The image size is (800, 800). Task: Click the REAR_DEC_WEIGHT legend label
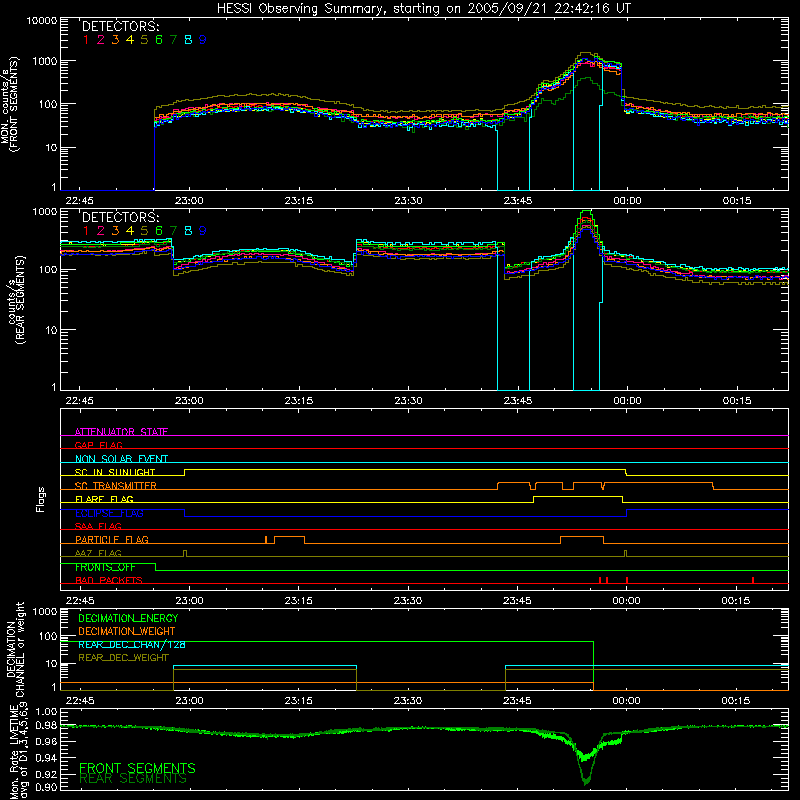[x=123, y=658]
